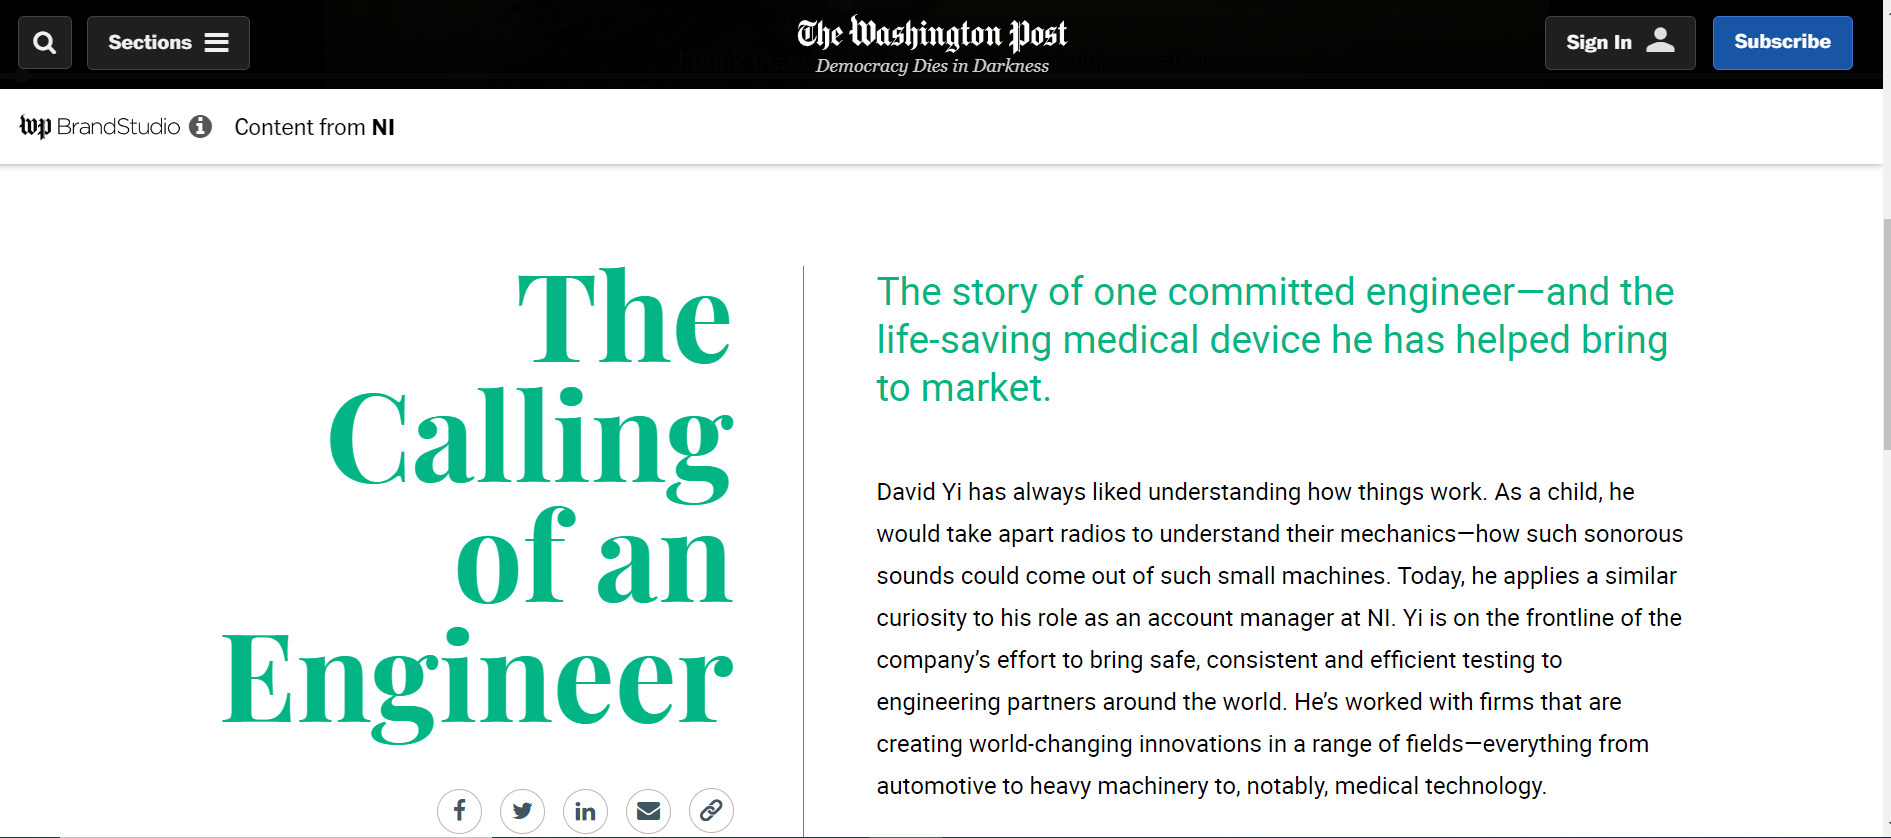Click the page's vertical scrollbar thumb
The width and height of the screenshot is (1891, 838).
[1886, 335]
